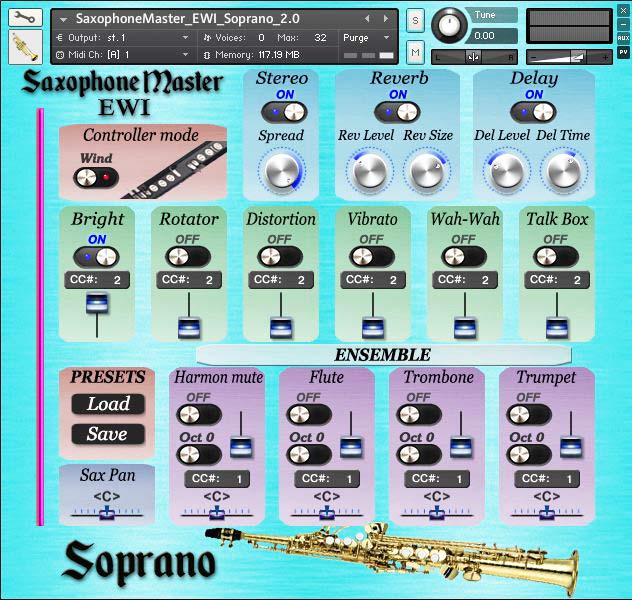Load a preset
632x600 pixels.
point(108,404)
